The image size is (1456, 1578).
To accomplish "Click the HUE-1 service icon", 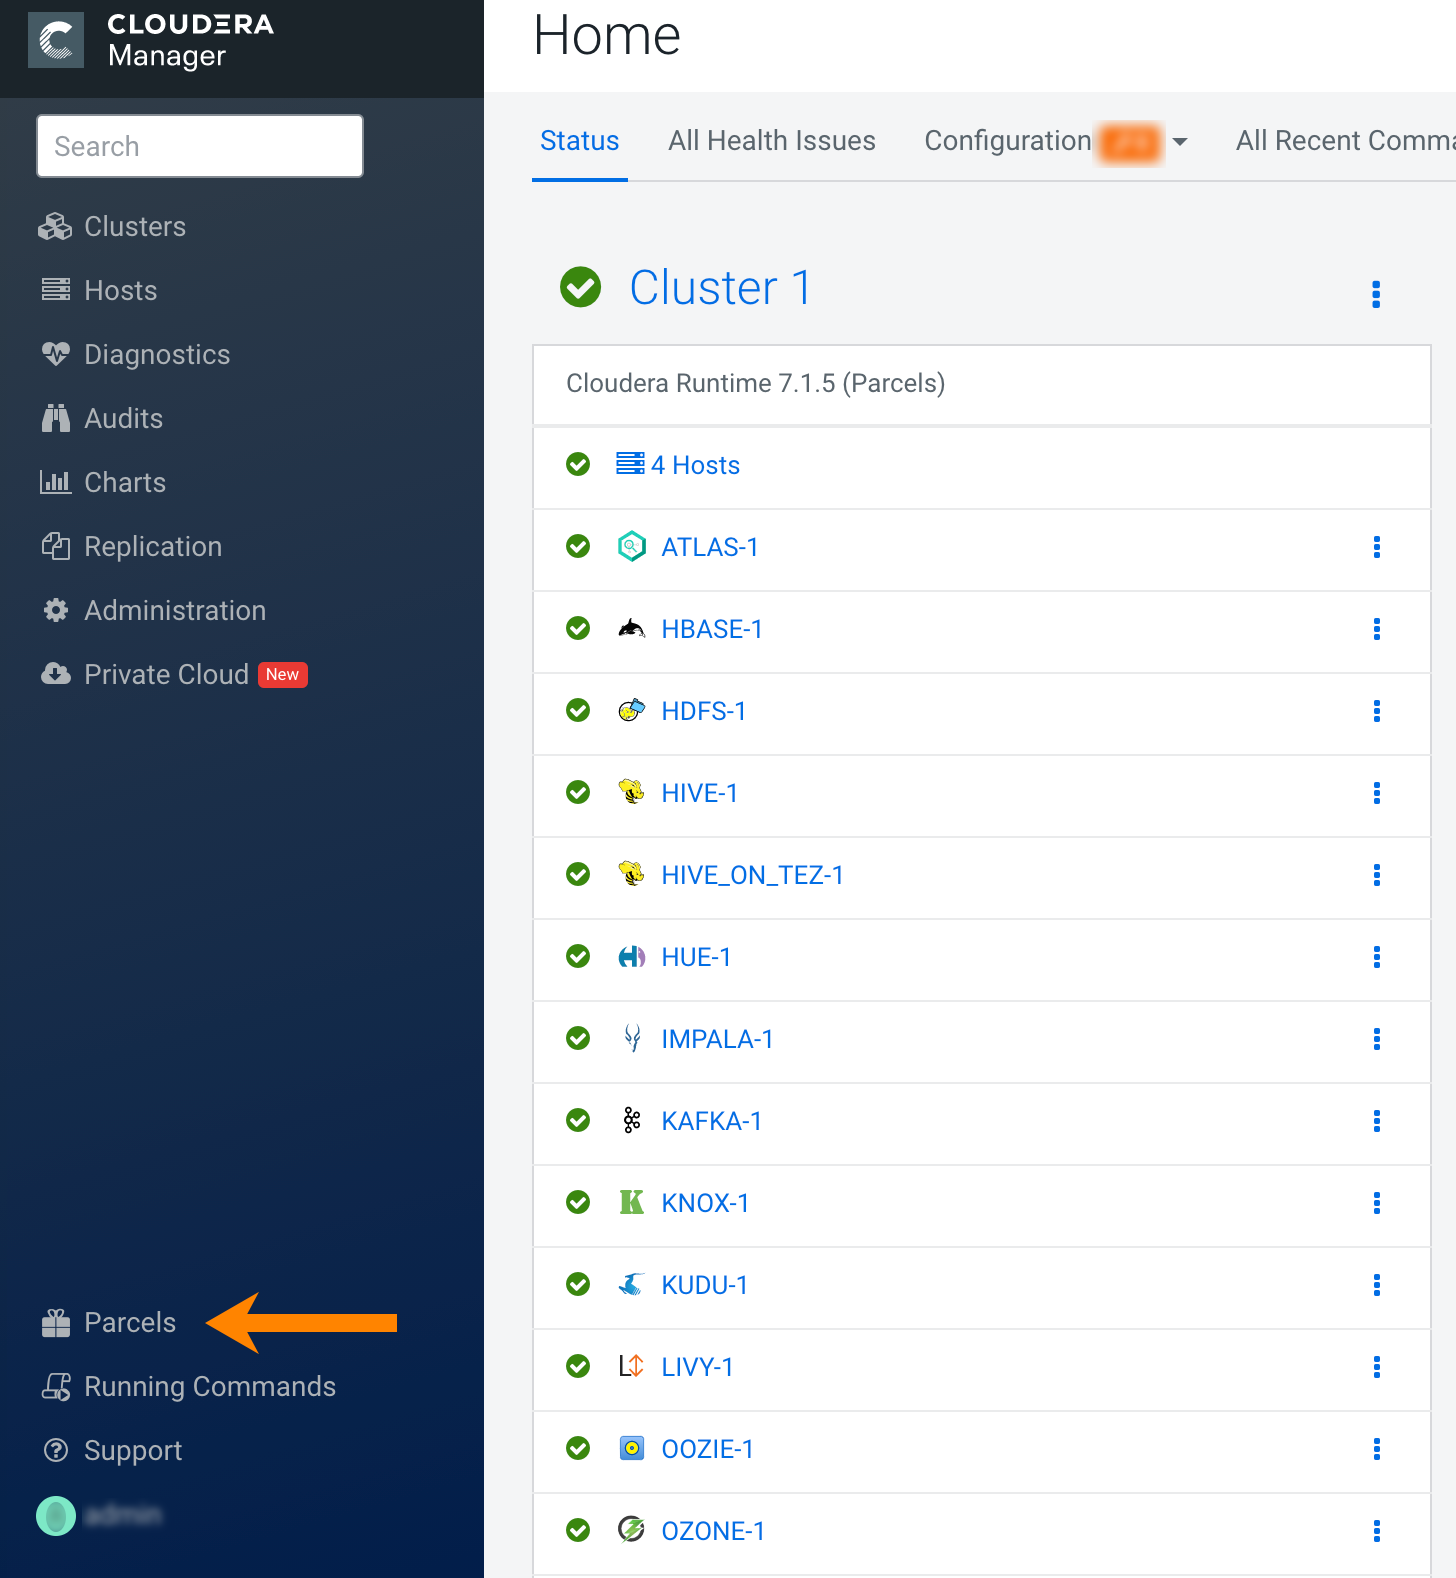I will pos(632,957).
